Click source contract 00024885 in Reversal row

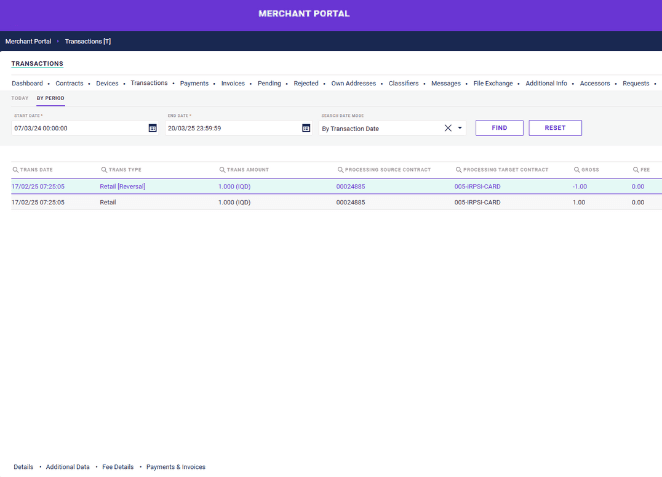350,186
